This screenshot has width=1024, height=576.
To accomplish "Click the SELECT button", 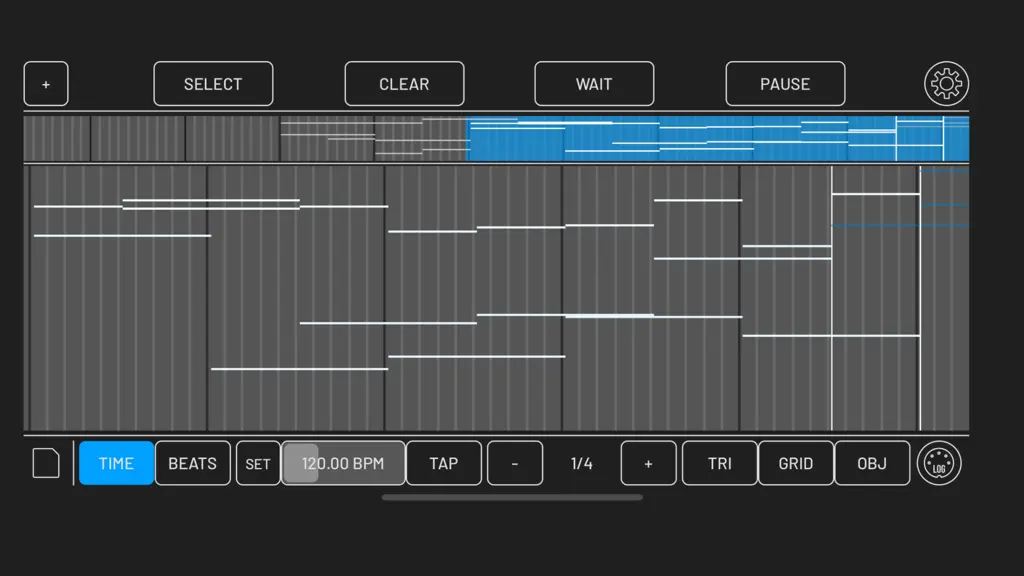I will point(213,84).
